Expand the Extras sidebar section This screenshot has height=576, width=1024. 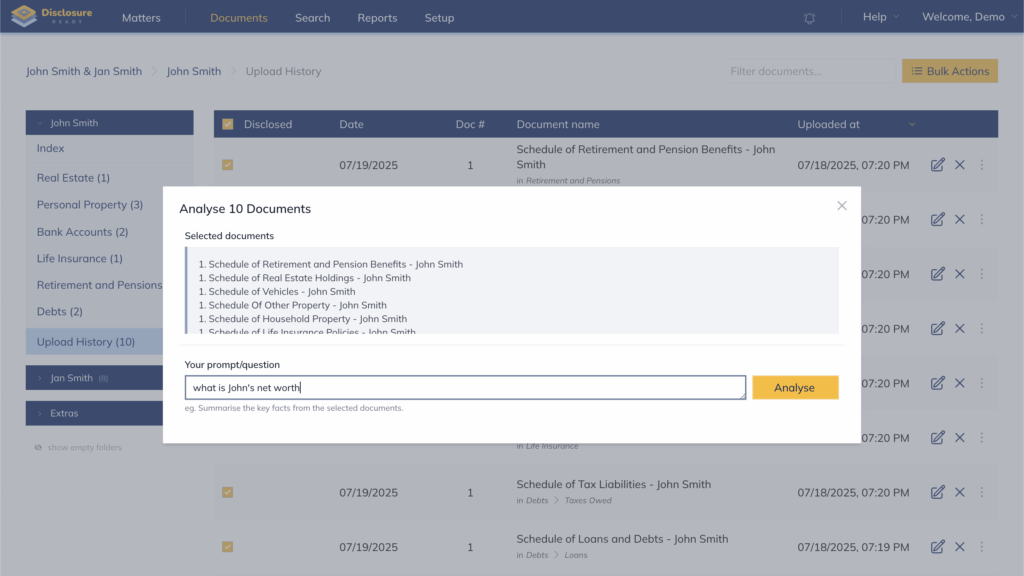point(41,413)
